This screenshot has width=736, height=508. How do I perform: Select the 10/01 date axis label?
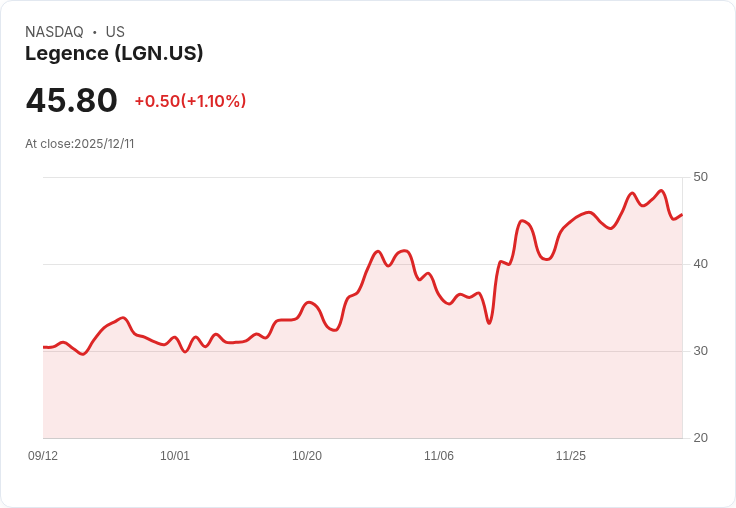tap(175, 456)
